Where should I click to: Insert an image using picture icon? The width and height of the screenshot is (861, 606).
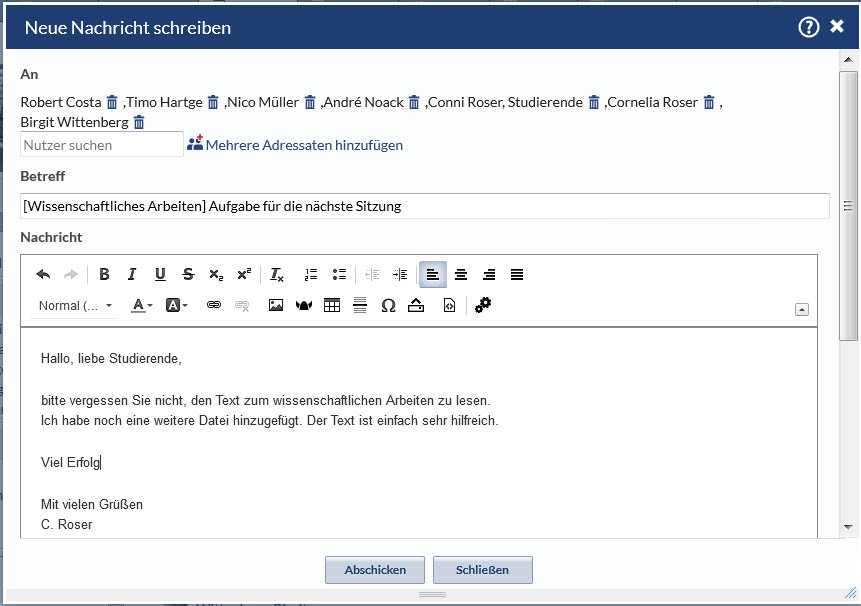pos(276,306)
